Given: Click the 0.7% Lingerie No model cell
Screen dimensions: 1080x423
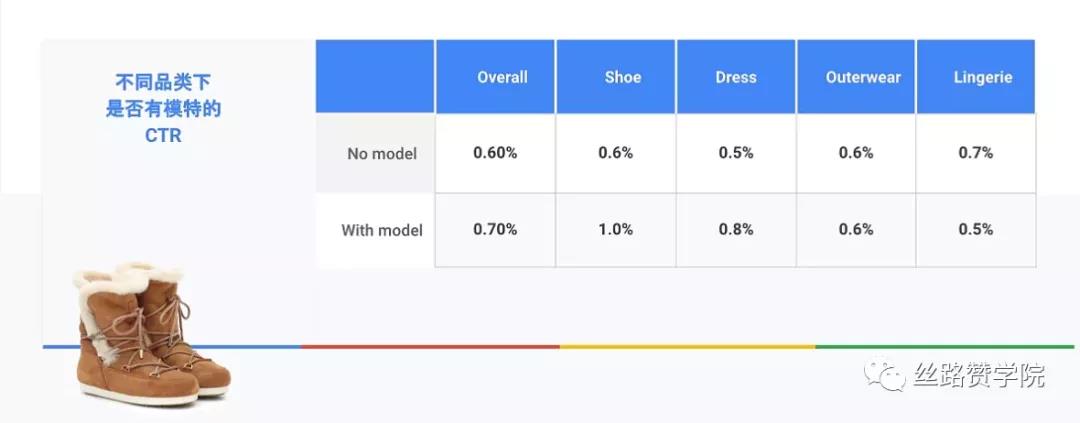Looking at the screenshot, I should (975, 153).
